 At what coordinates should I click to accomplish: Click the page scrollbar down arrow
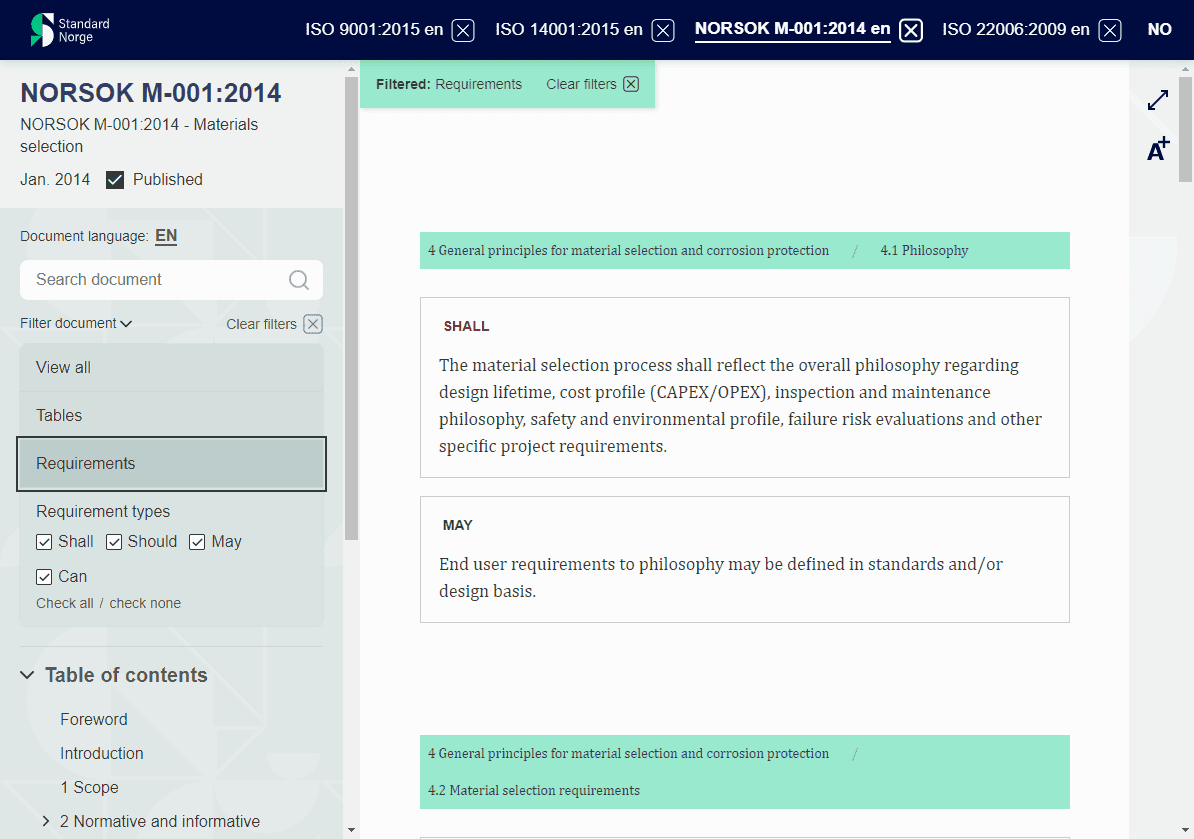point(1186,830)
